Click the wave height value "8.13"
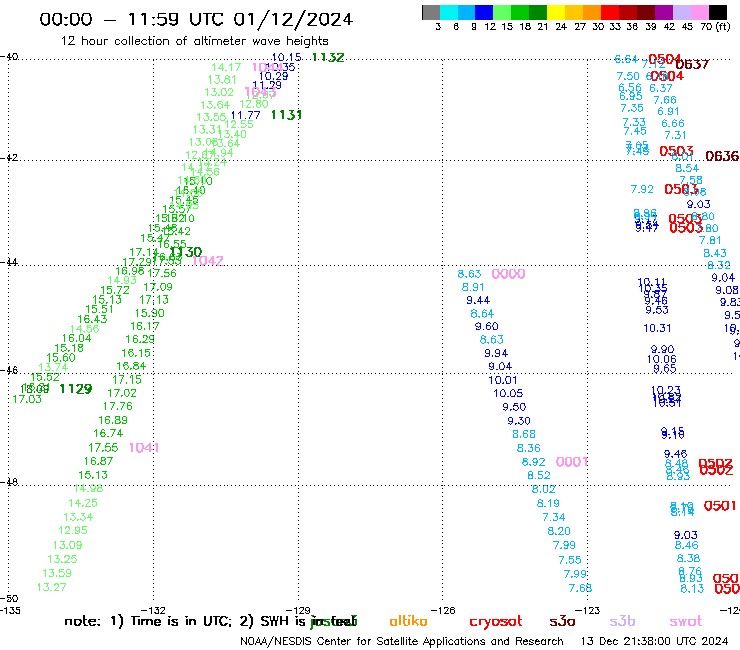Image resolution: width=740 pixels, height=650 pixels. point(692,589)
